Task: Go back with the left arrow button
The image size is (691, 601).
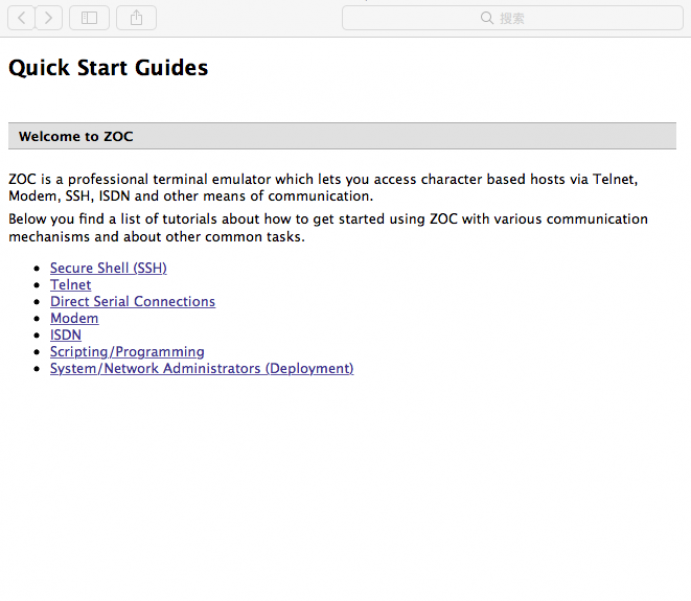Action: point(22,18)
